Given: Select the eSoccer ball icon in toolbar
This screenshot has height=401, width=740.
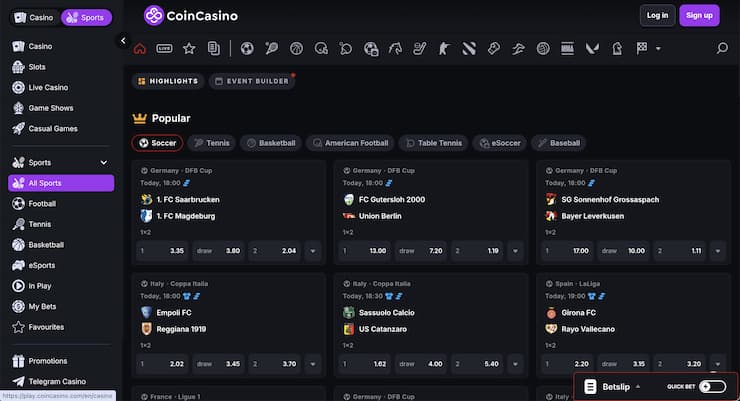Looking at the screenshot, I should pos(371,49).
